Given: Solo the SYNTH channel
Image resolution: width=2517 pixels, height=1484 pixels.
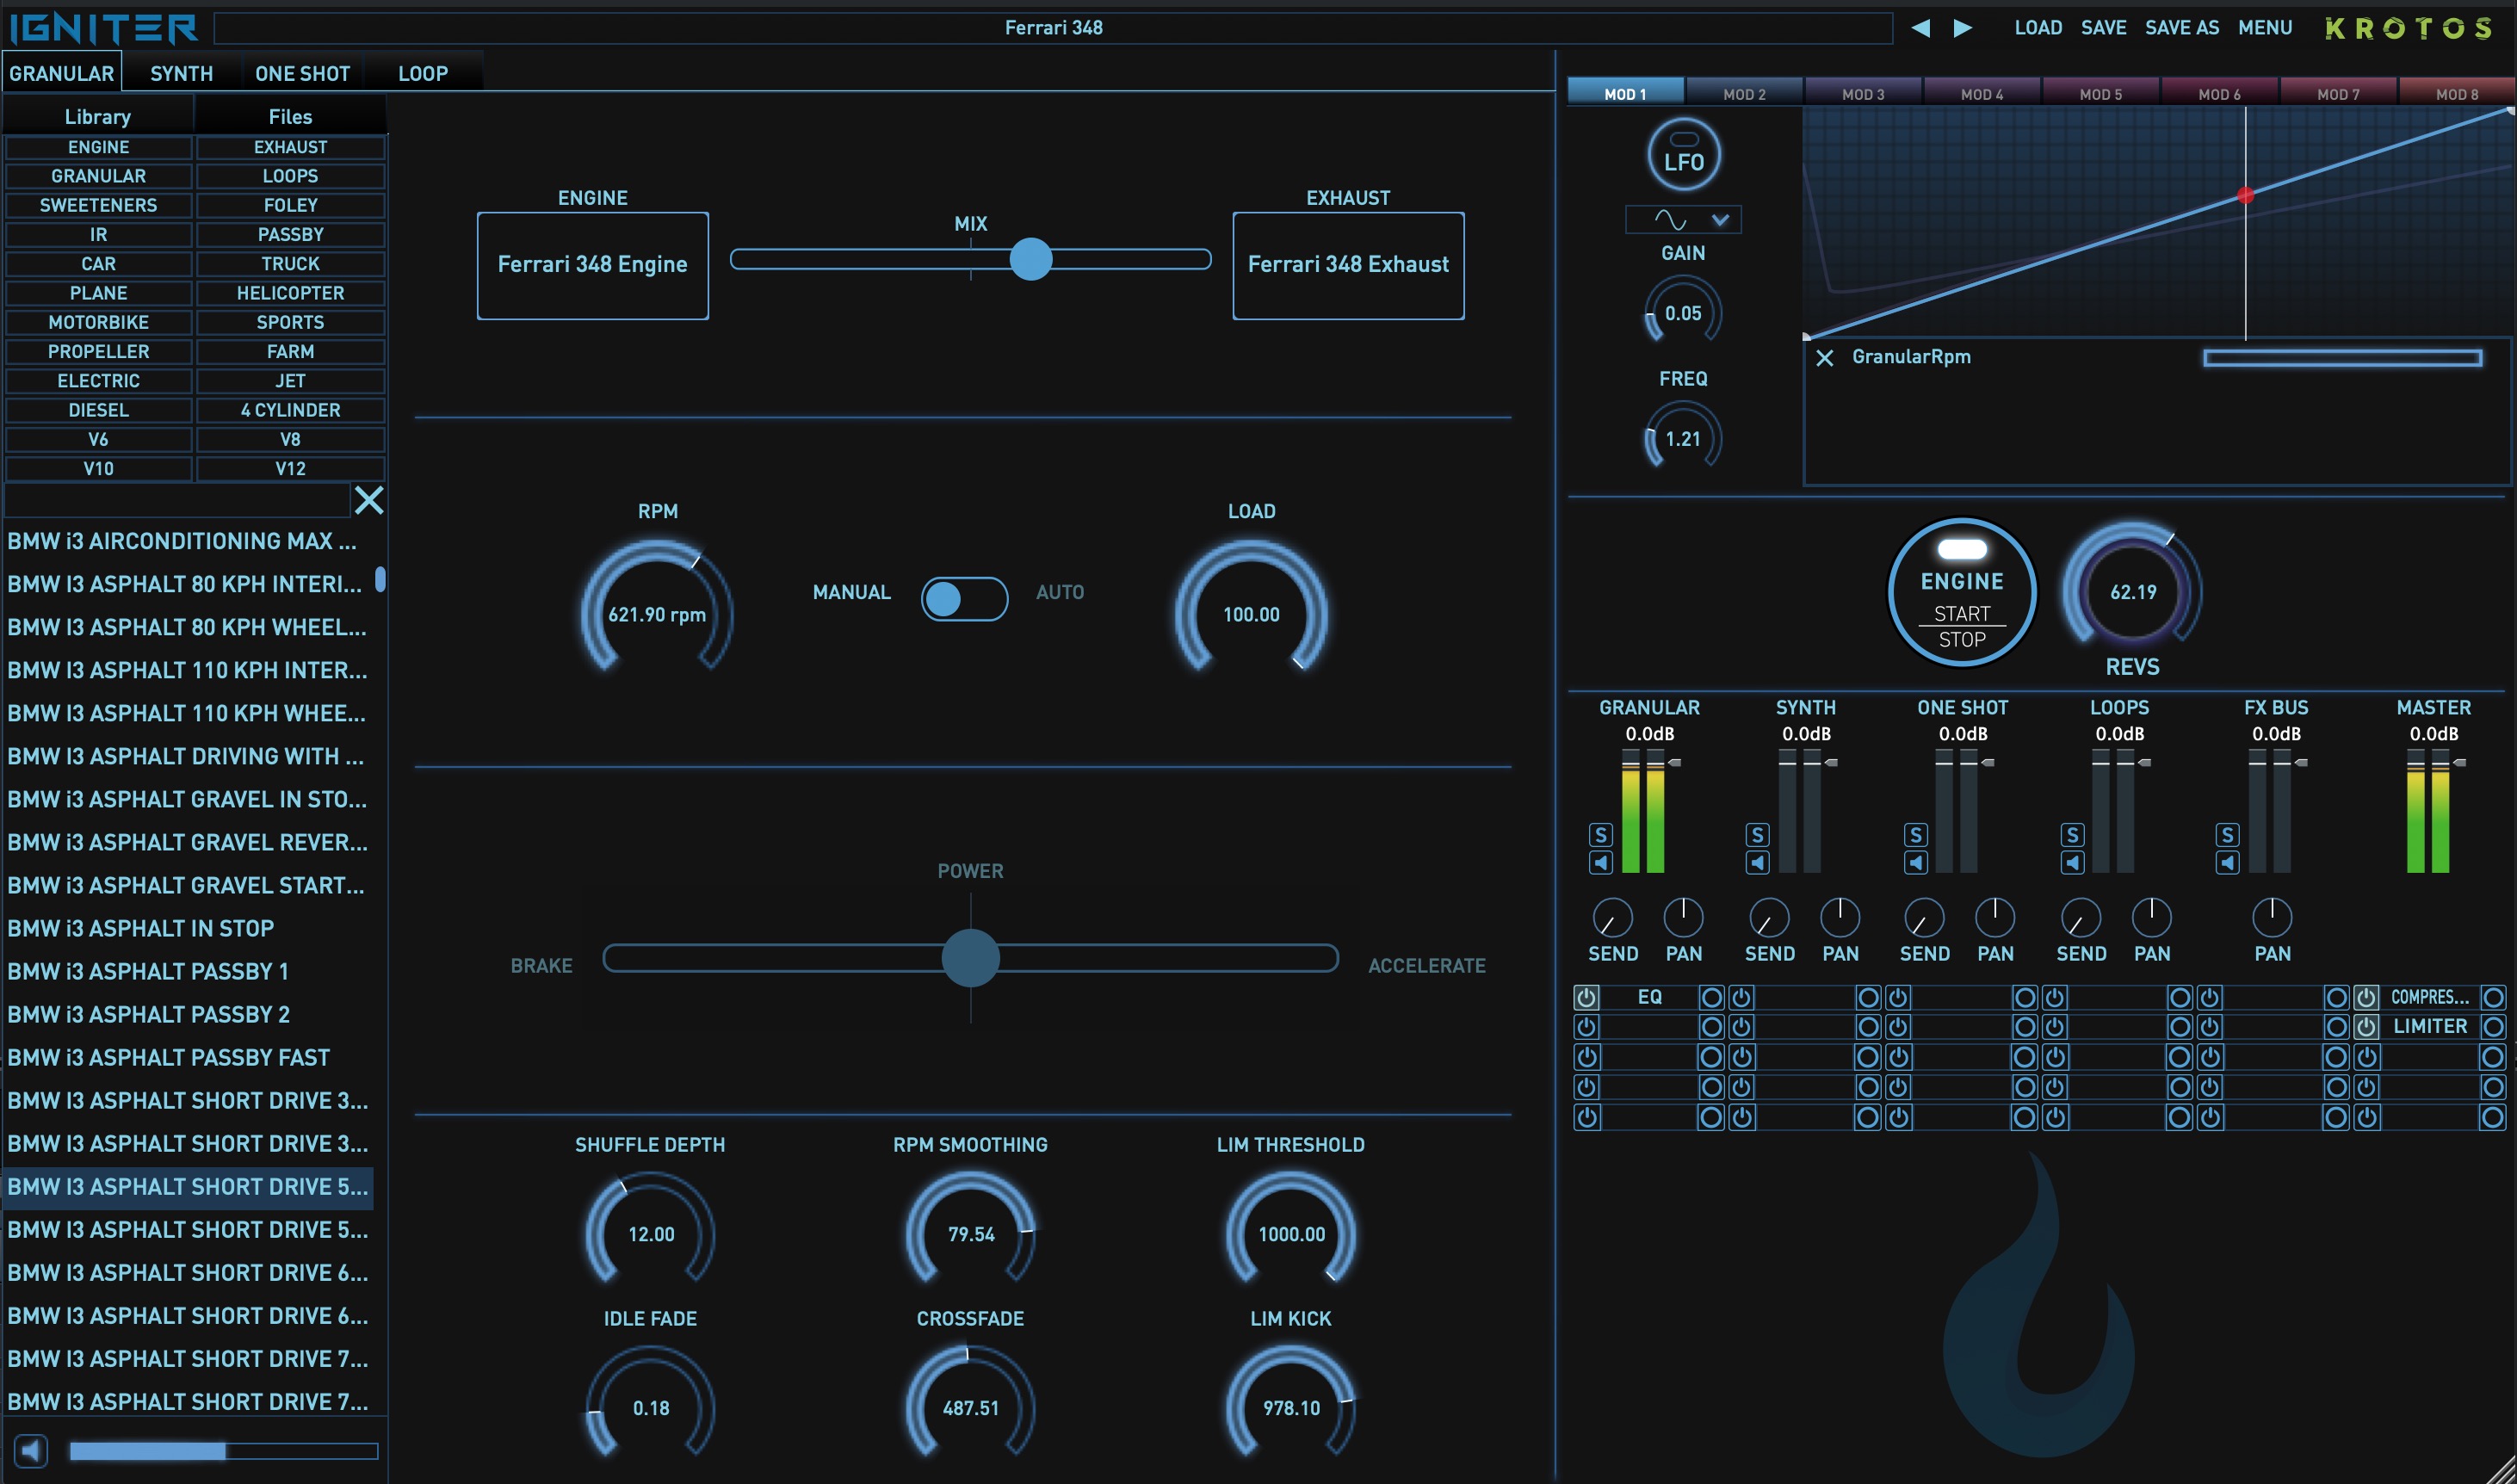Looking at the screenshot, I should [1758, 835].
